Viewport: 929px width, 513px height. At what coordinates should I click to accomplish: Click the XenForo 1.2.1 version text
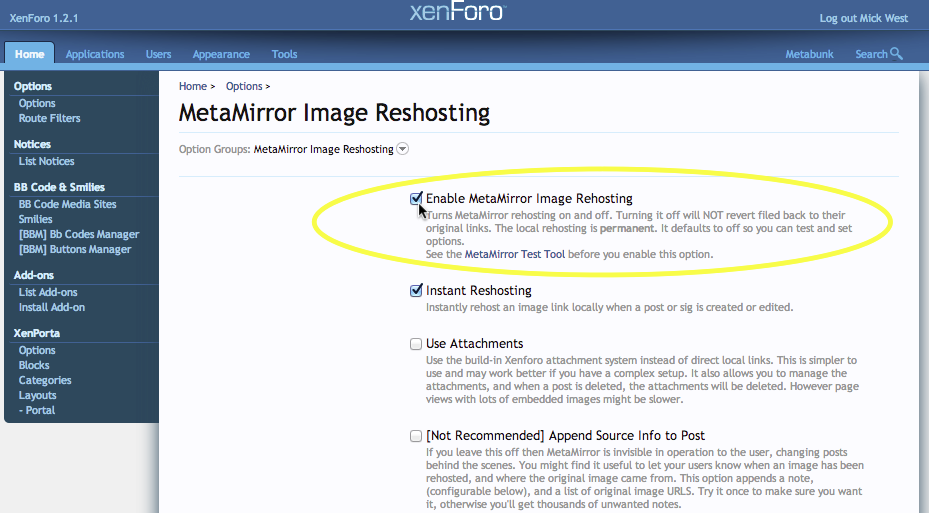pos(44,18)
